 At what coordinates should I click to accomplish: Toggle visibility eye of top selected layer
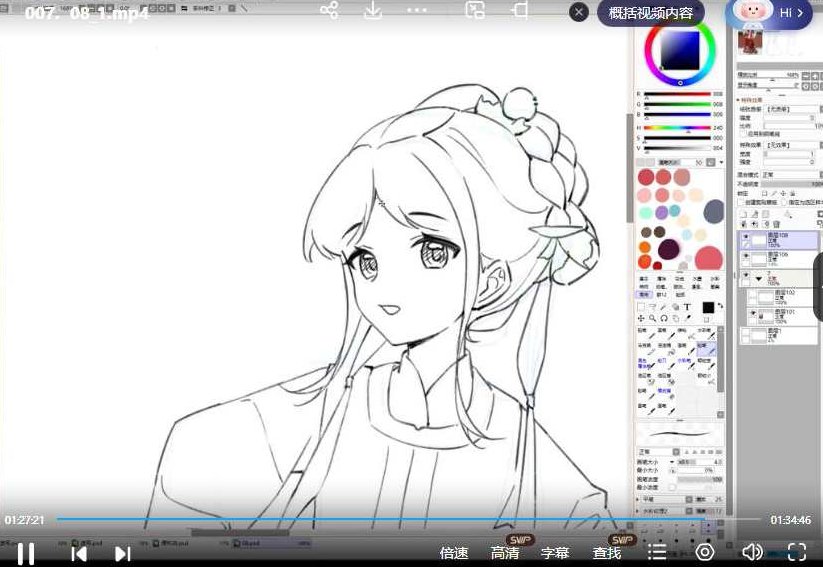click(x=745, y=239)
